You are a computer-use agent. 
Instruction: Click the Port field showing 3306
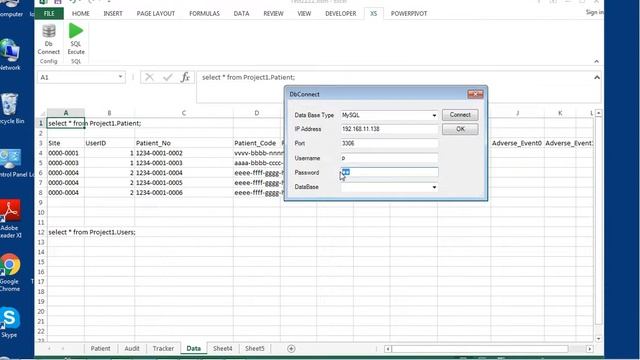[x=389, y=144]
